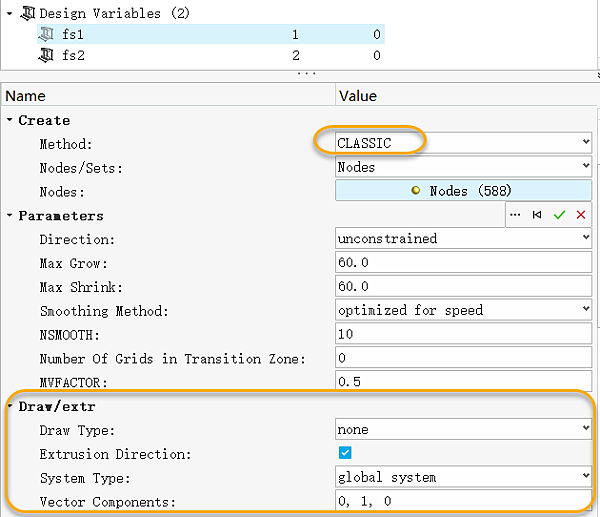
Task: Click the Design Variables (2) label
Action: (x=114, y=13)
